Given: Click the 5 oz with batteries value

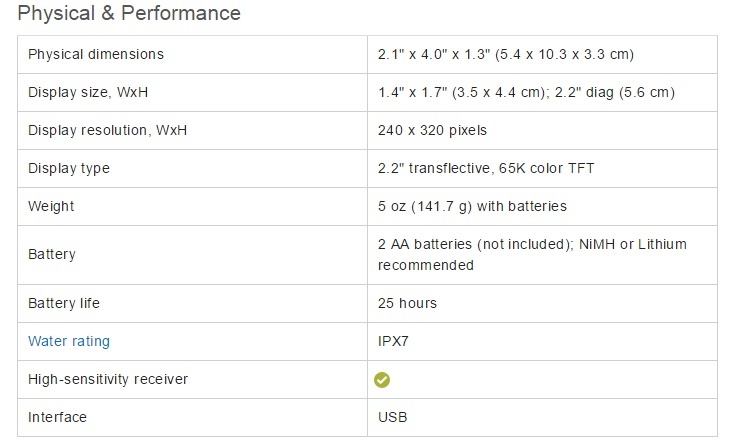Looking at the screenshot, I should click(x=472, y=206).
